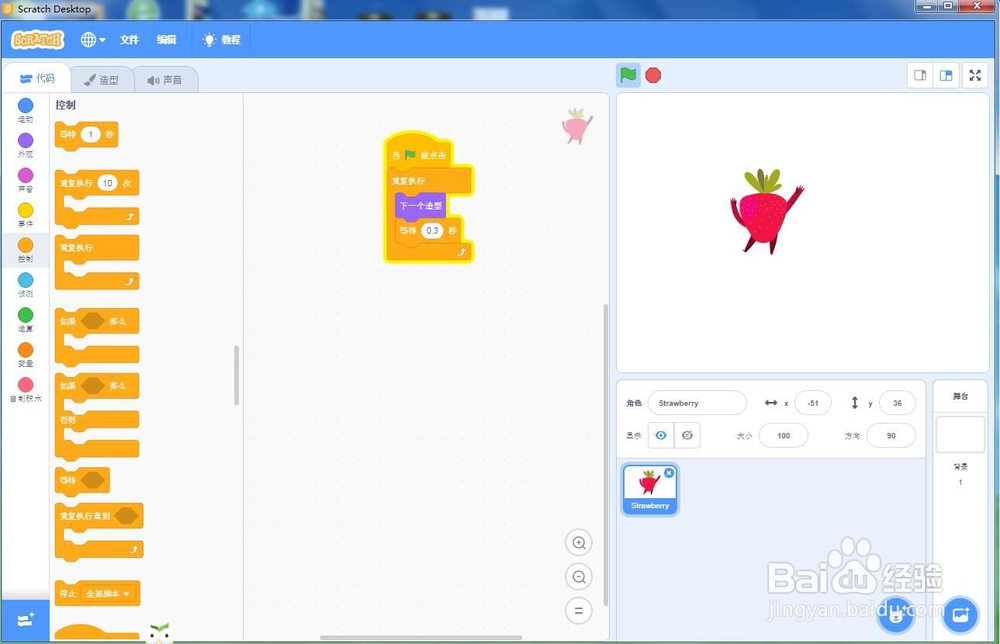Select the 声音 sound block category

(x=26, y=180)
